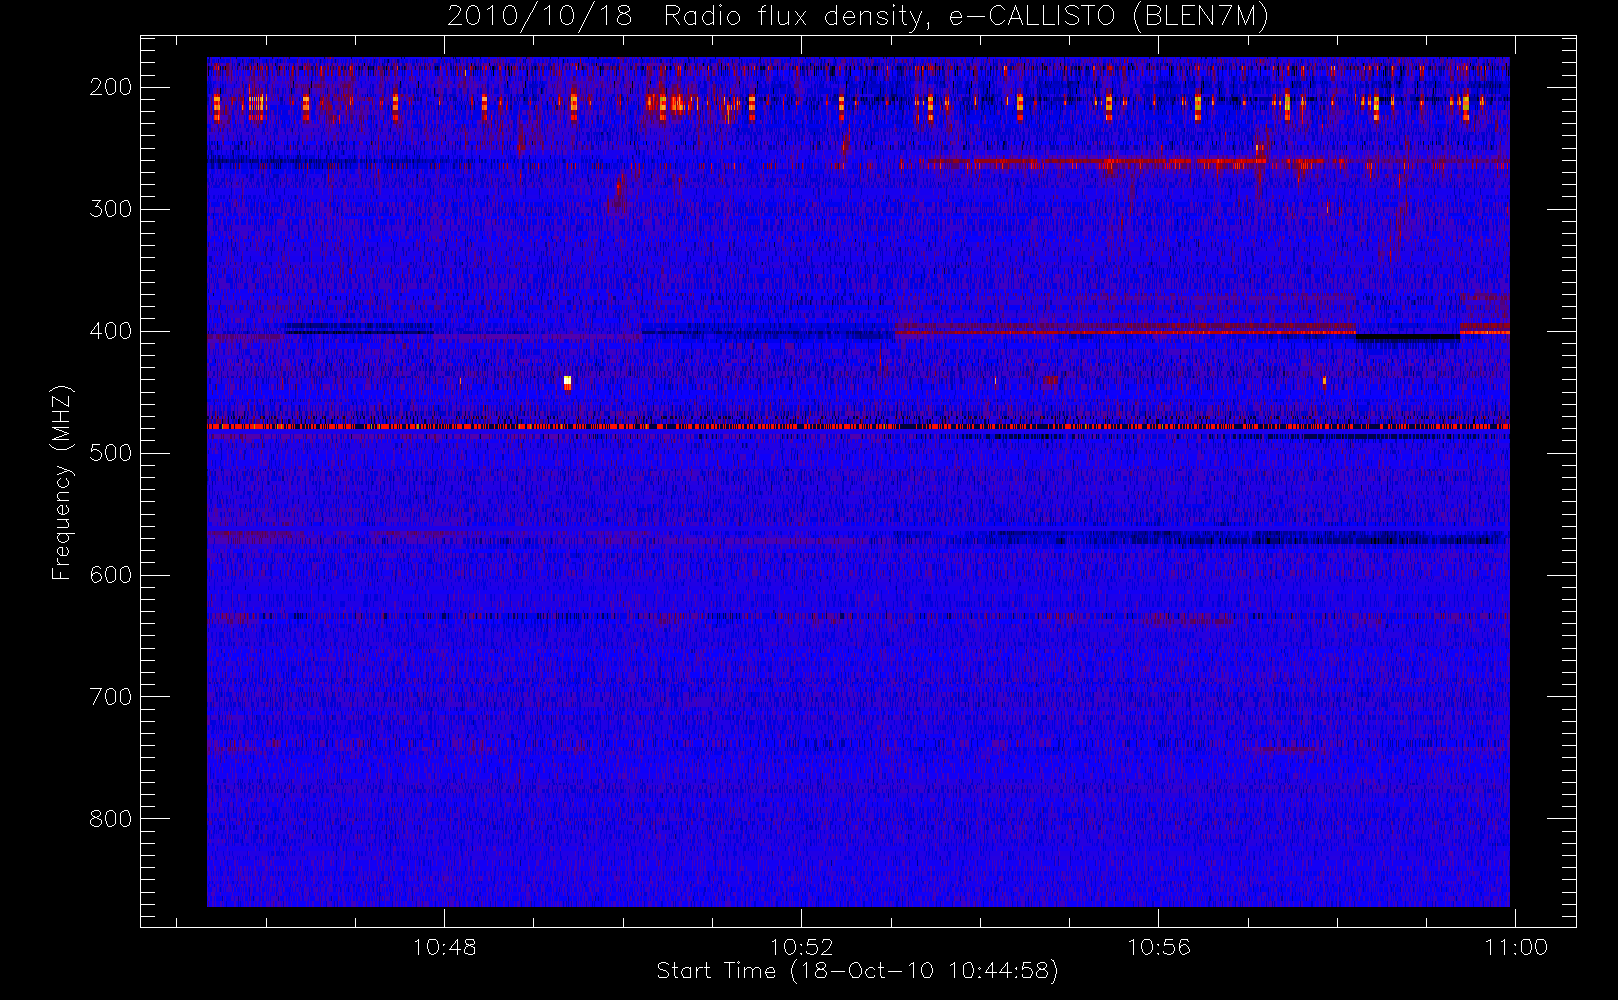
Task: Click the 200 frequency tick label
Action: [111, 87]
